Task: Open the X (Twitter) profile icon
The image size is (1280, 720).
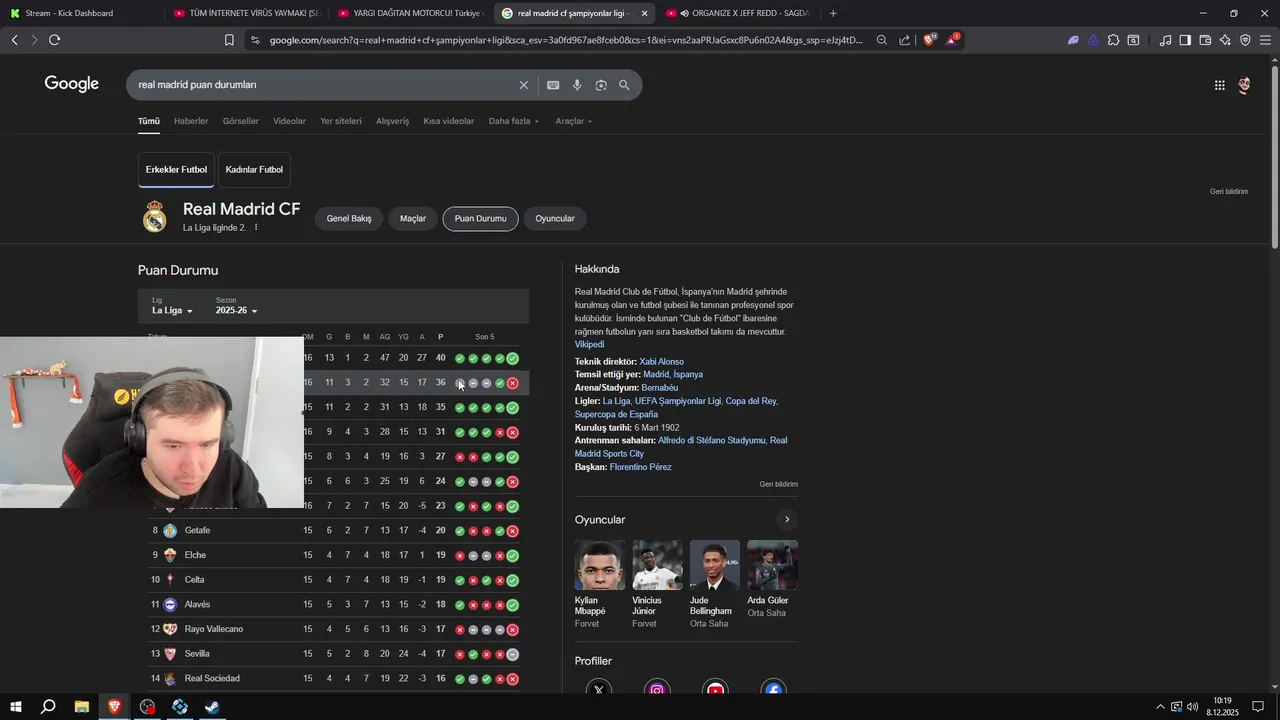Action: pos(598,688)
